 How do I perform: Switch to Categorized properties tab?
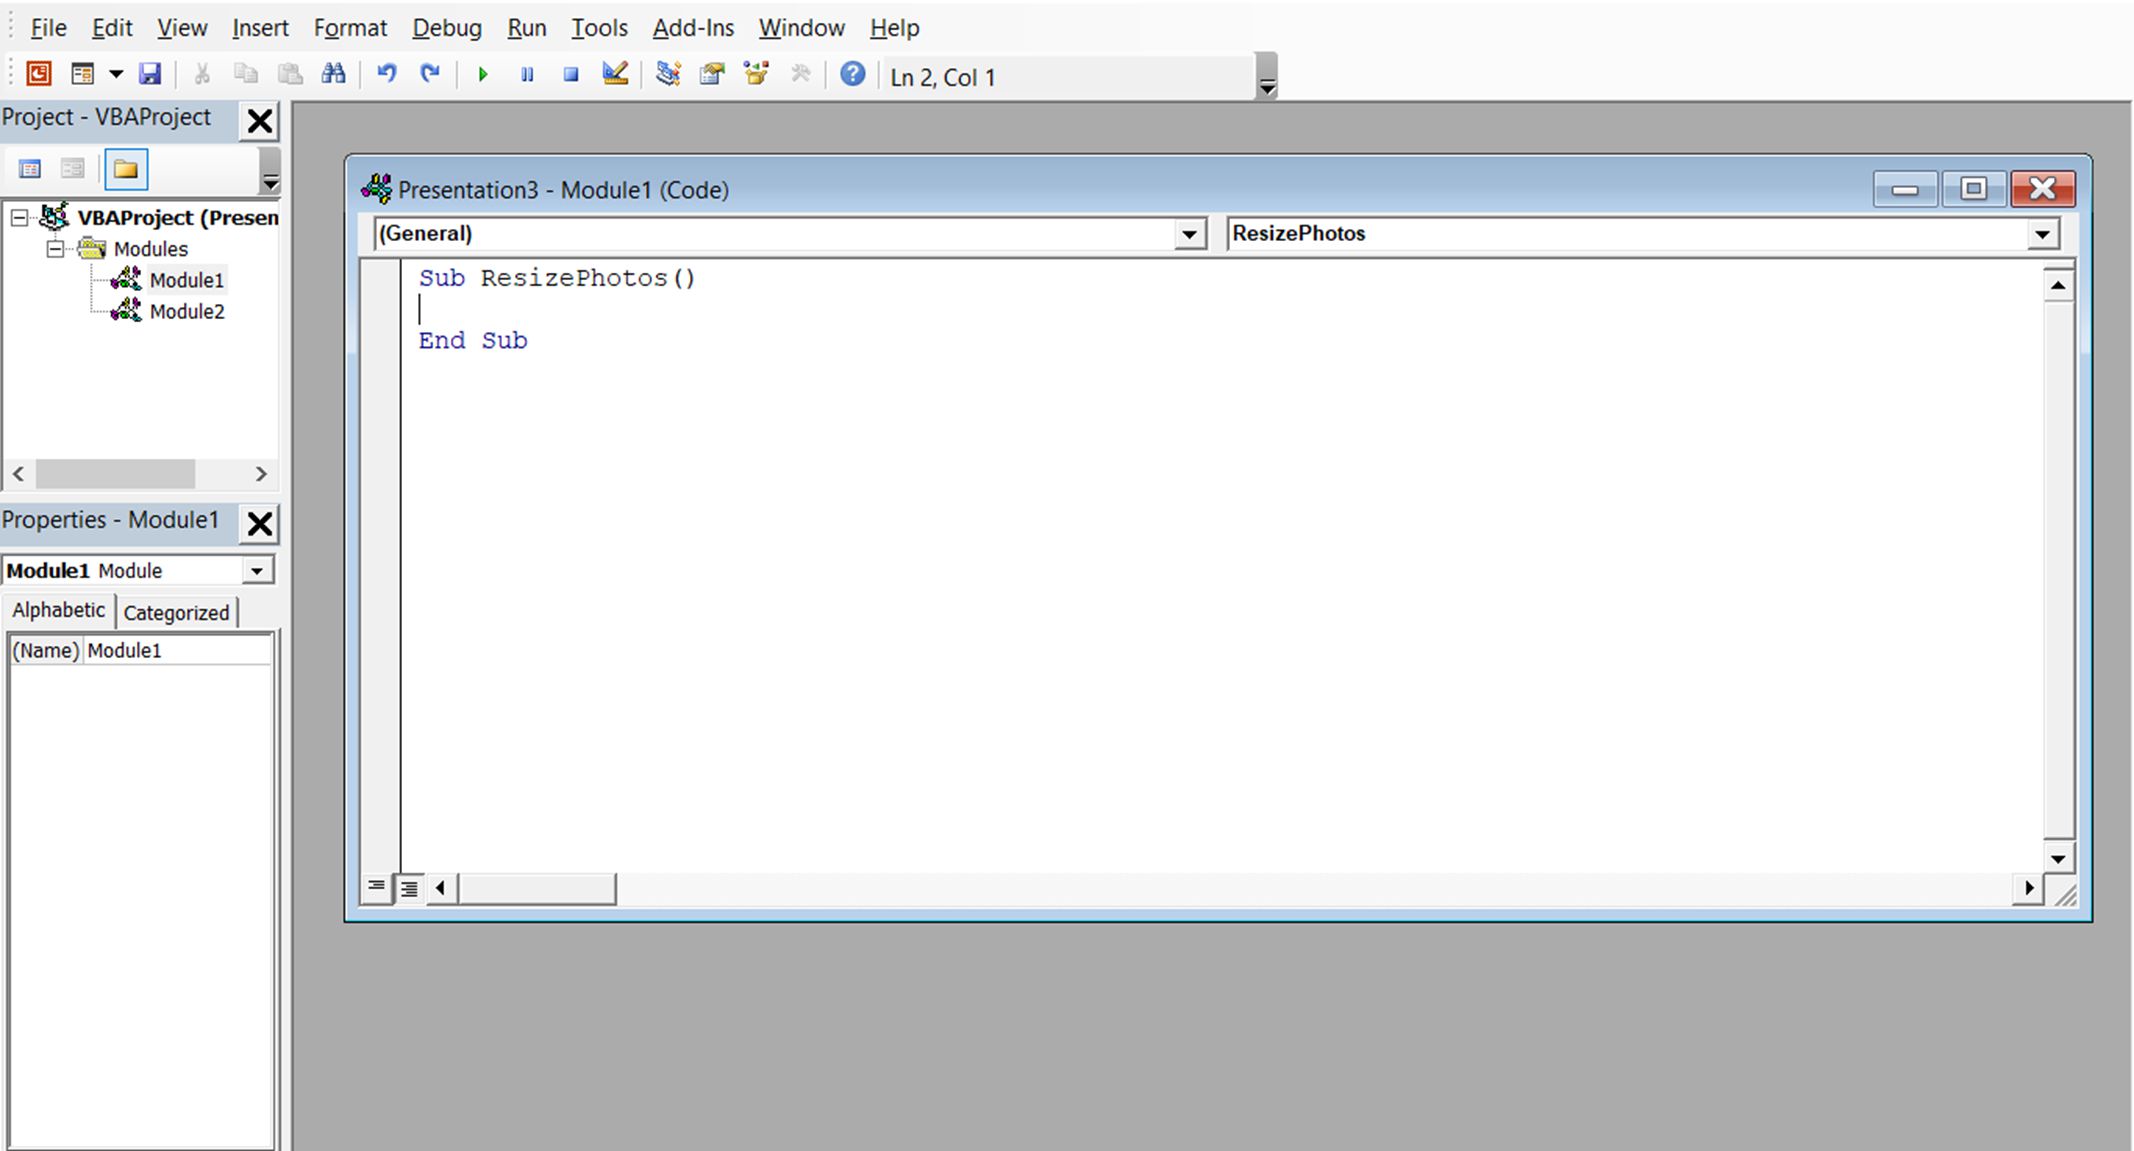[x=176, y=611]
